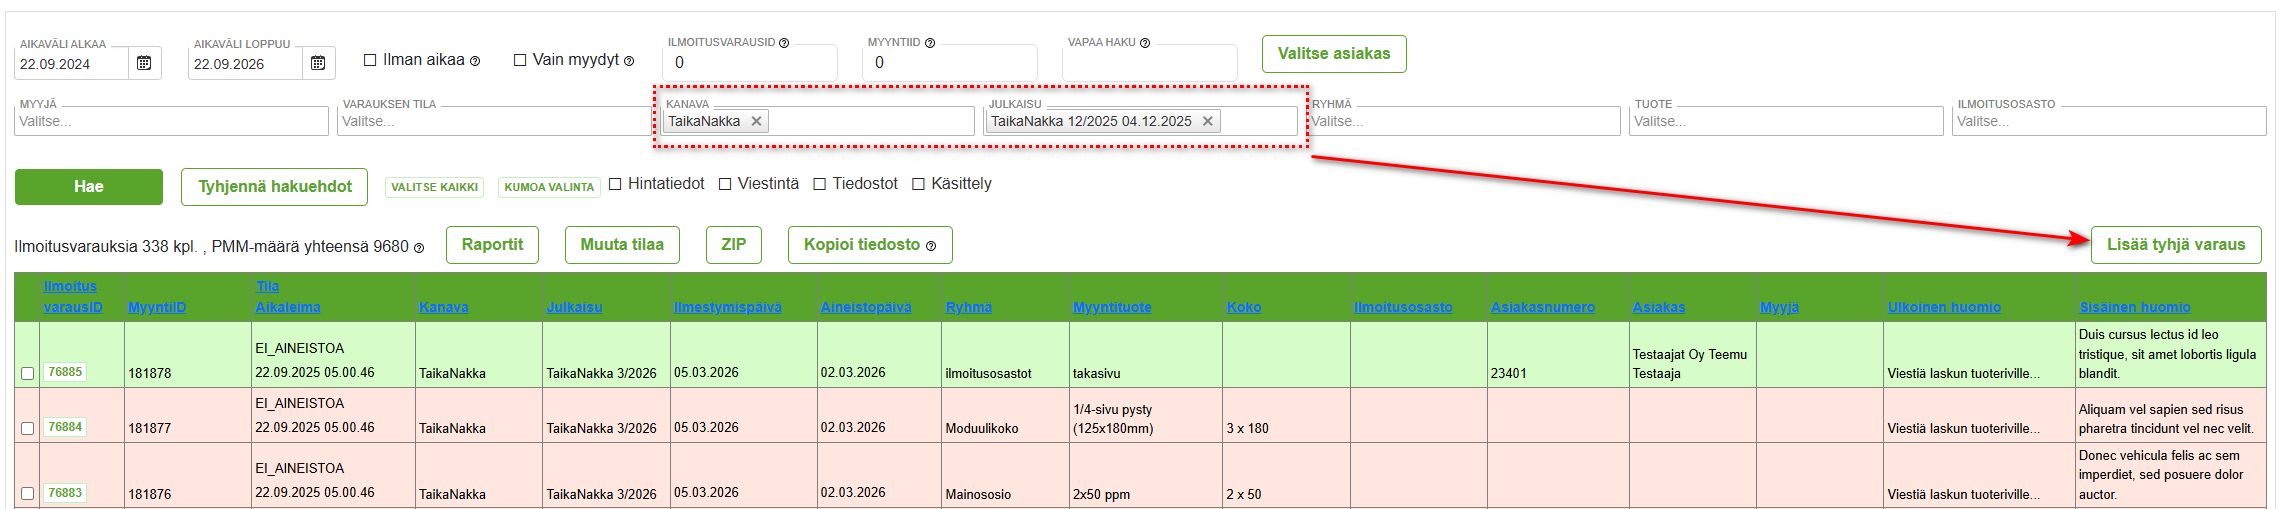Screen dimensions: 2285x509
Task: Click Lisää tyhjä varaus button
Action: coord(2175,245)
